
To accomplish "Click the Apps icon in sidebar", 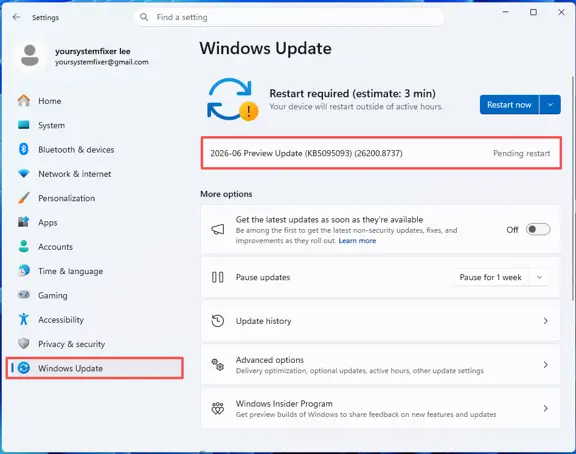I will pos(24,222).
